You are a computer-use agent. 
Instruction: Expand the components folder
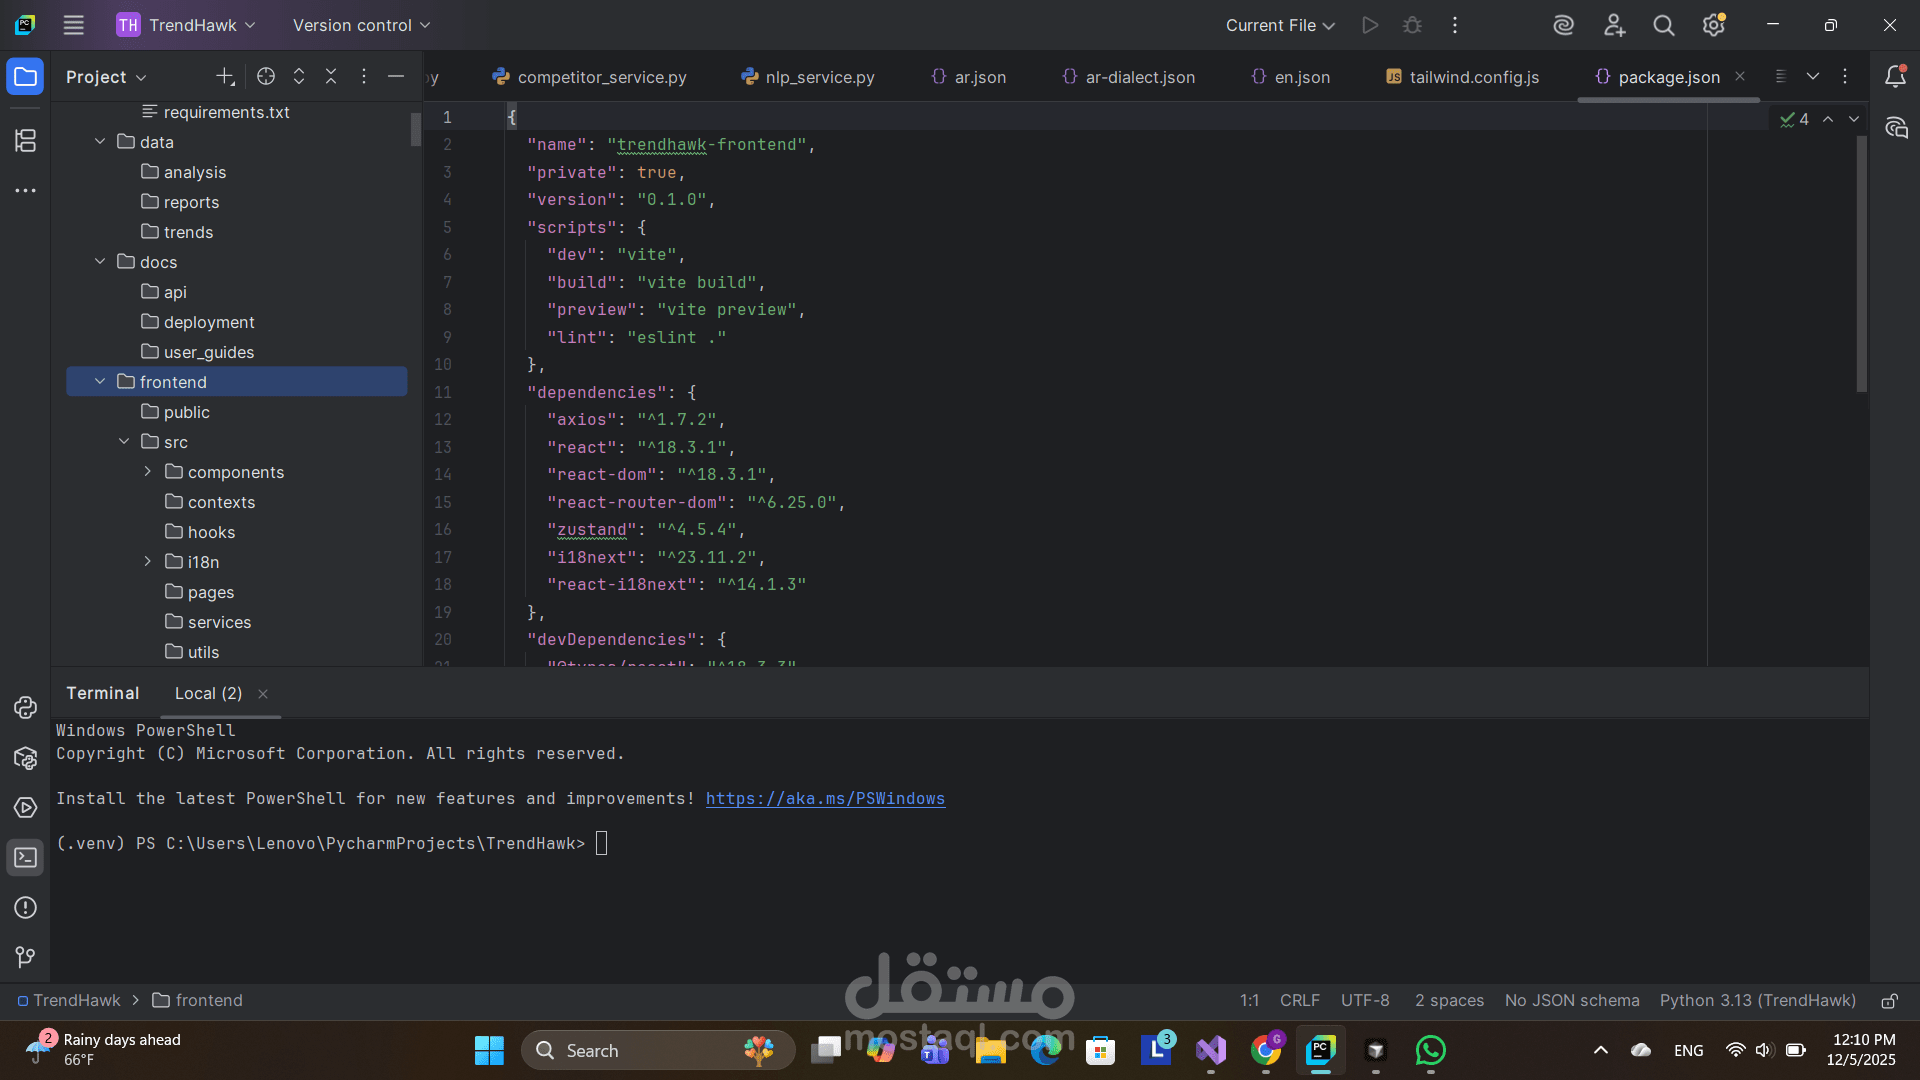[x=148, y=472]
